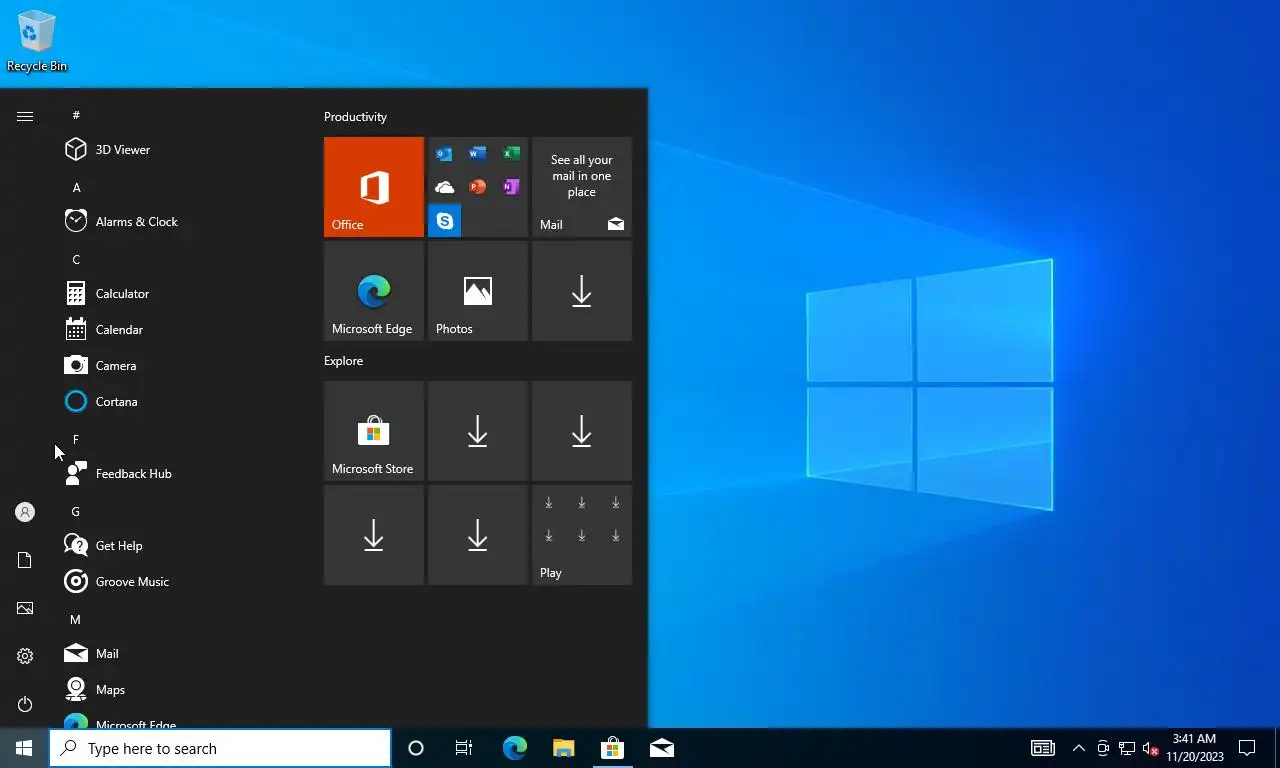Click download tile beside Photos
Screen dimensions: 1280x768
click(x=582, y=291)
